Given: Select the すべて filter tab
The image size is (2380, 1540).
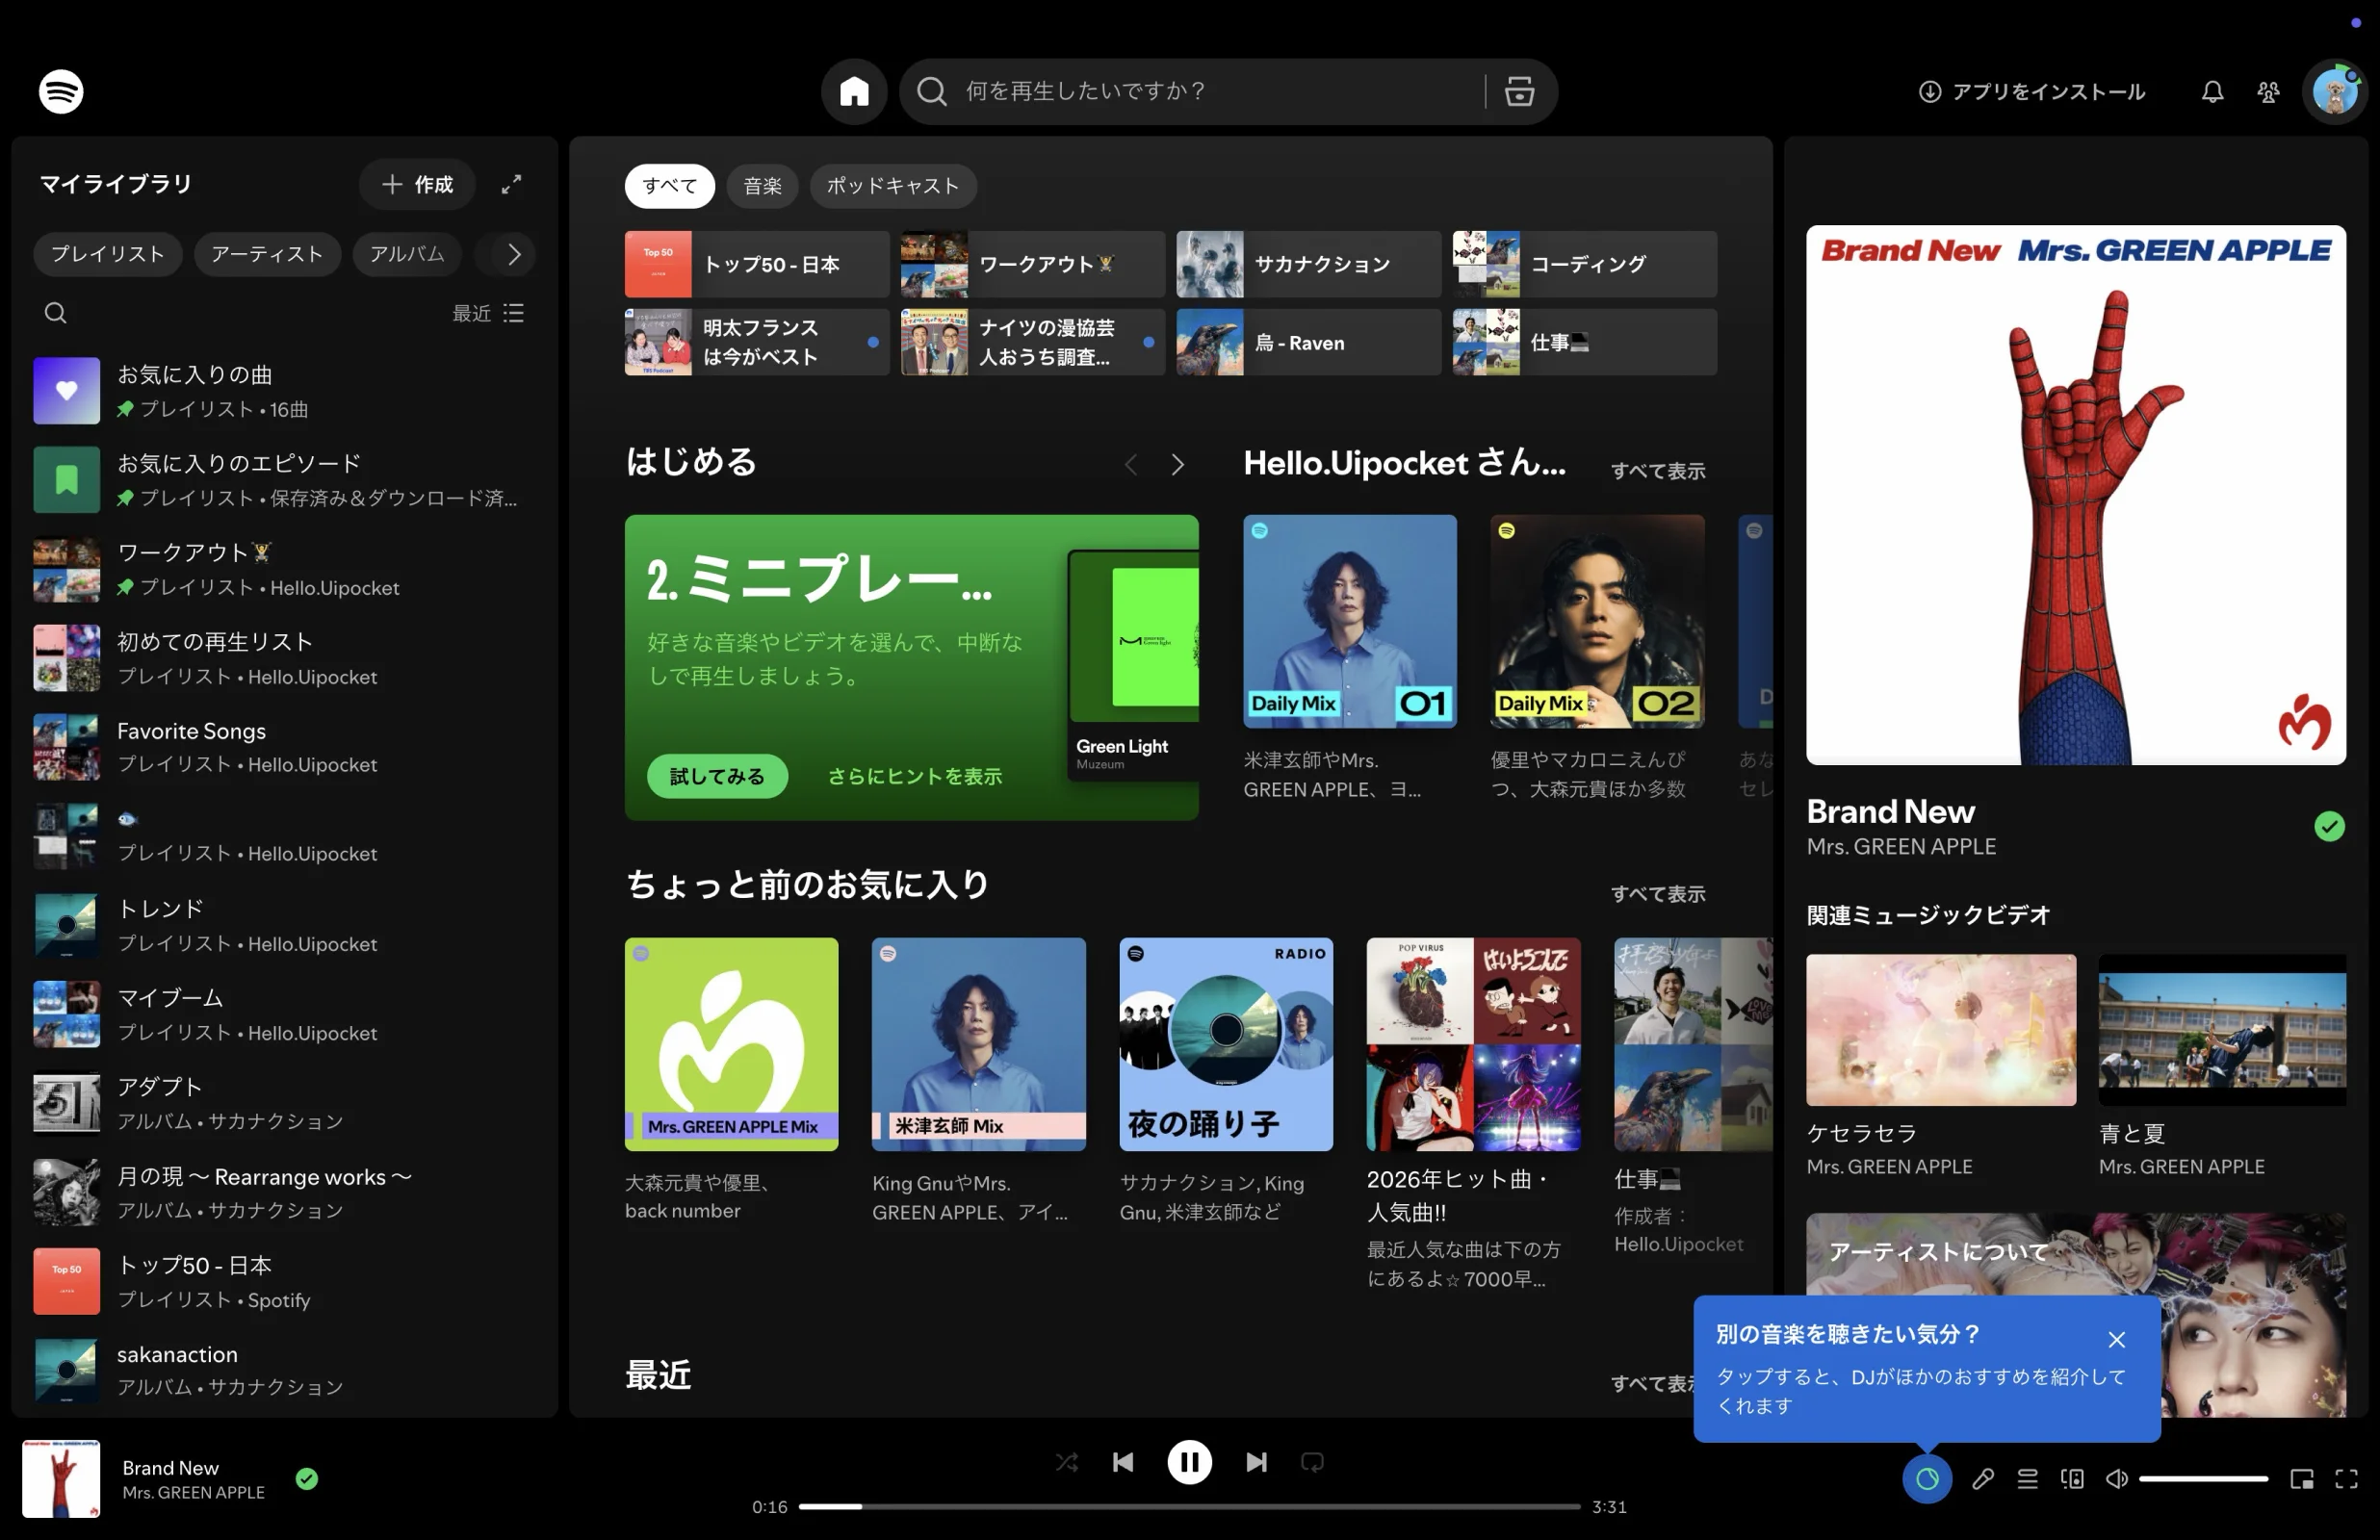Looking at the screenshot, I should [x=669, y=186].
